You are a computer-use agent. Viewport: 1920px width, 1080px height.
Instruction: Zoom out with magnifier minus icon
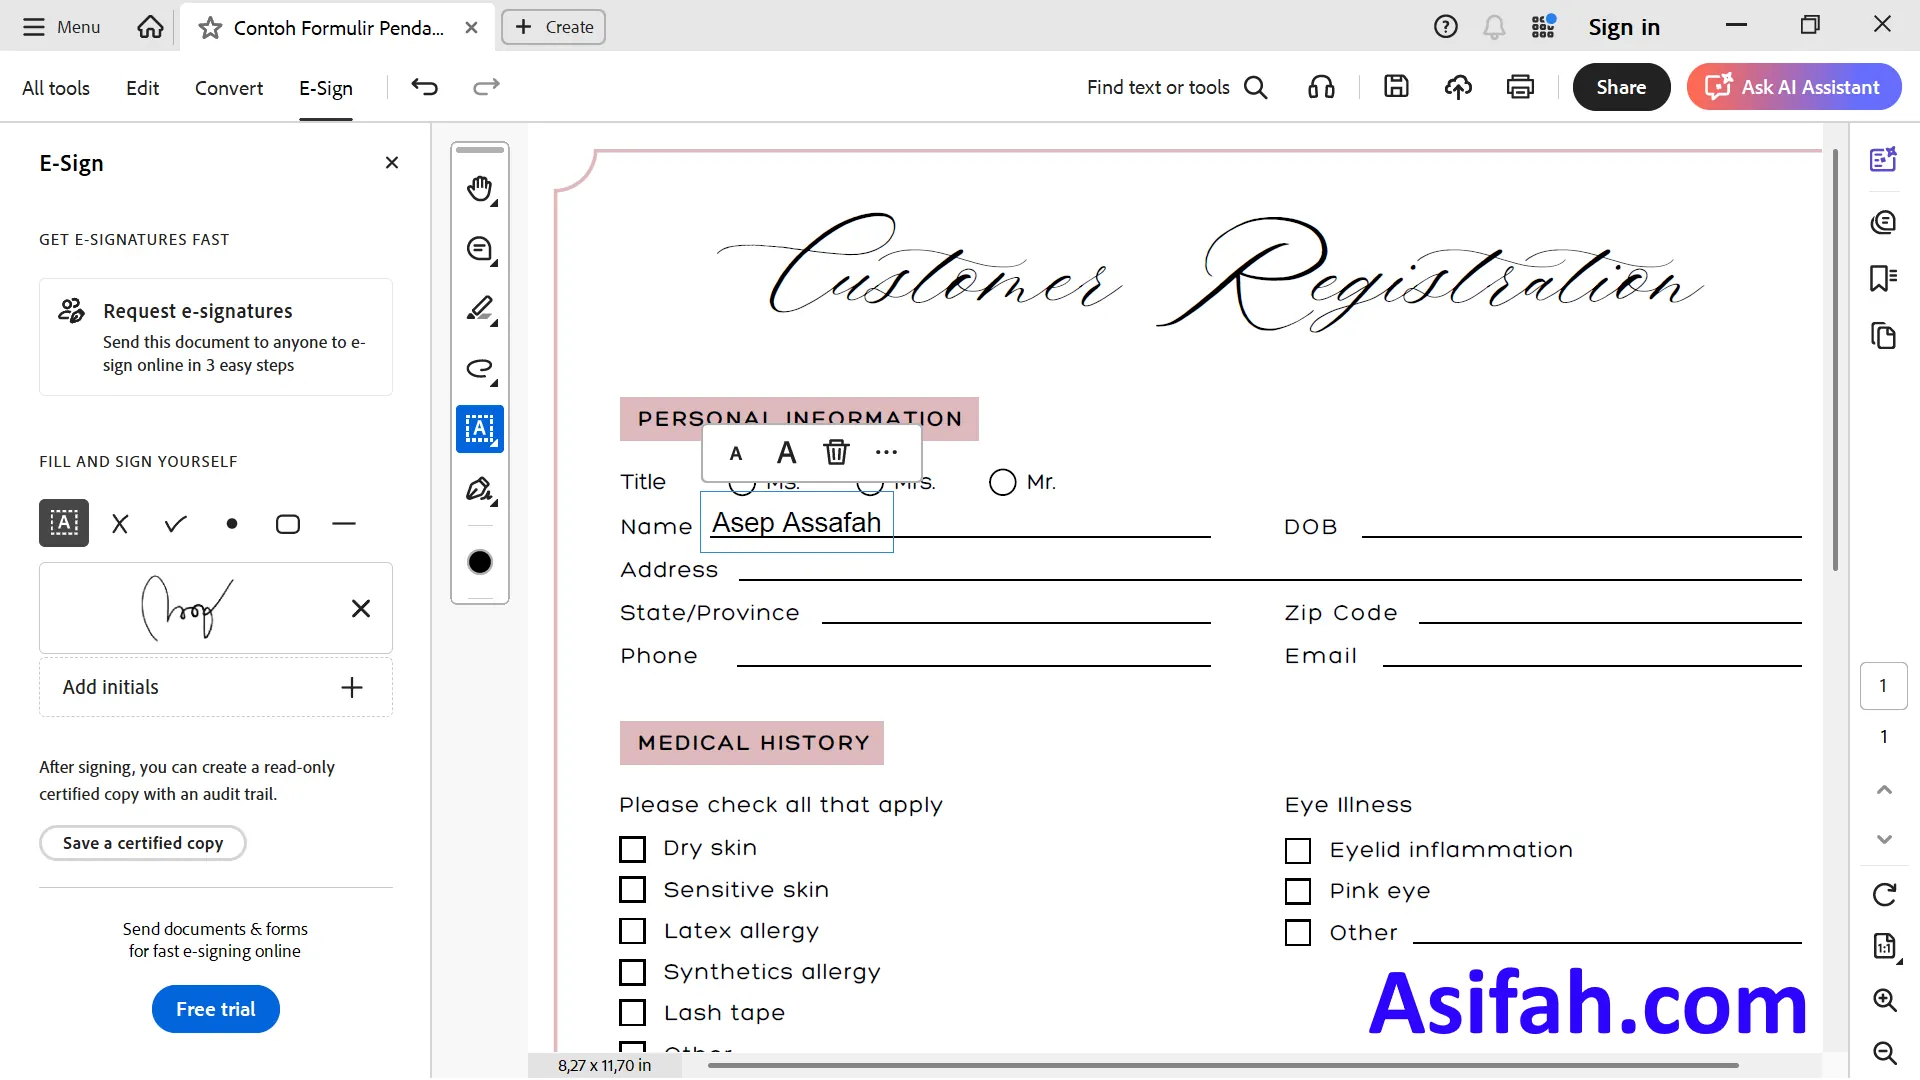1884,1053
